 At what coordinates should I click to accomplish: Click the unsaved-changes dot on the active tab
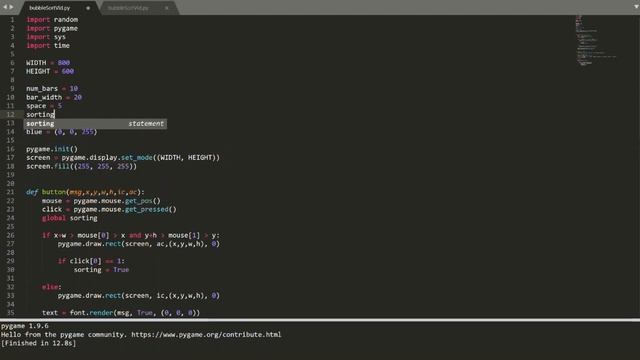pyautogui.click(x=88, y=8)
